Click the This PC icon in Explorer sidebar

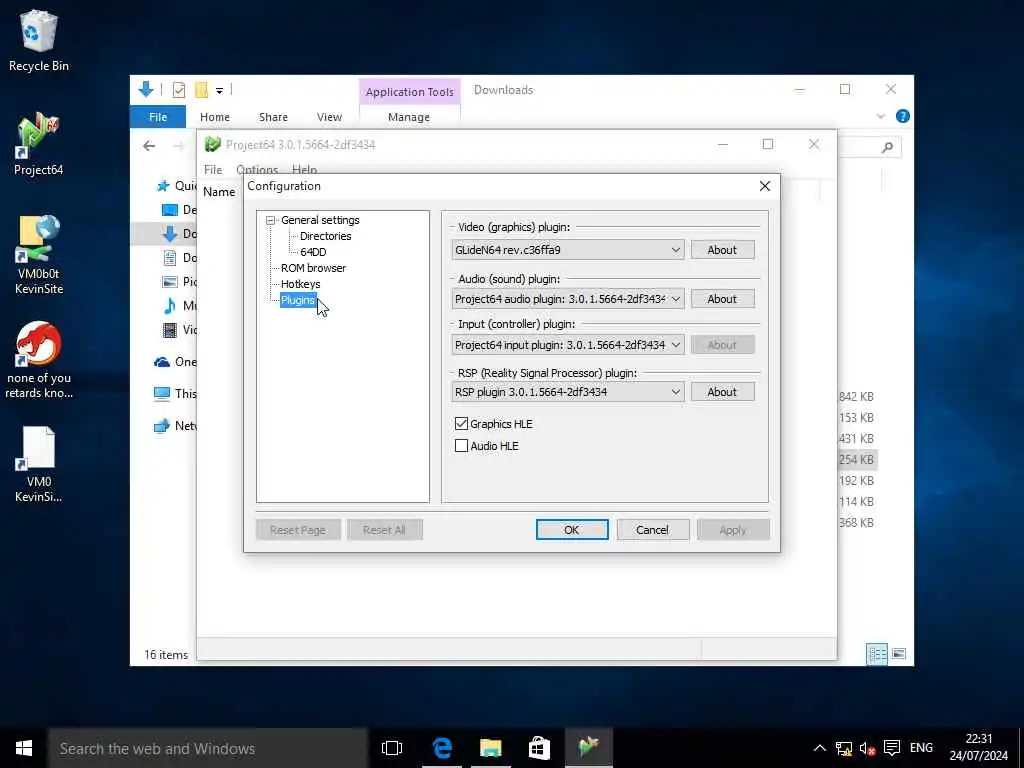tap(162, 393)
